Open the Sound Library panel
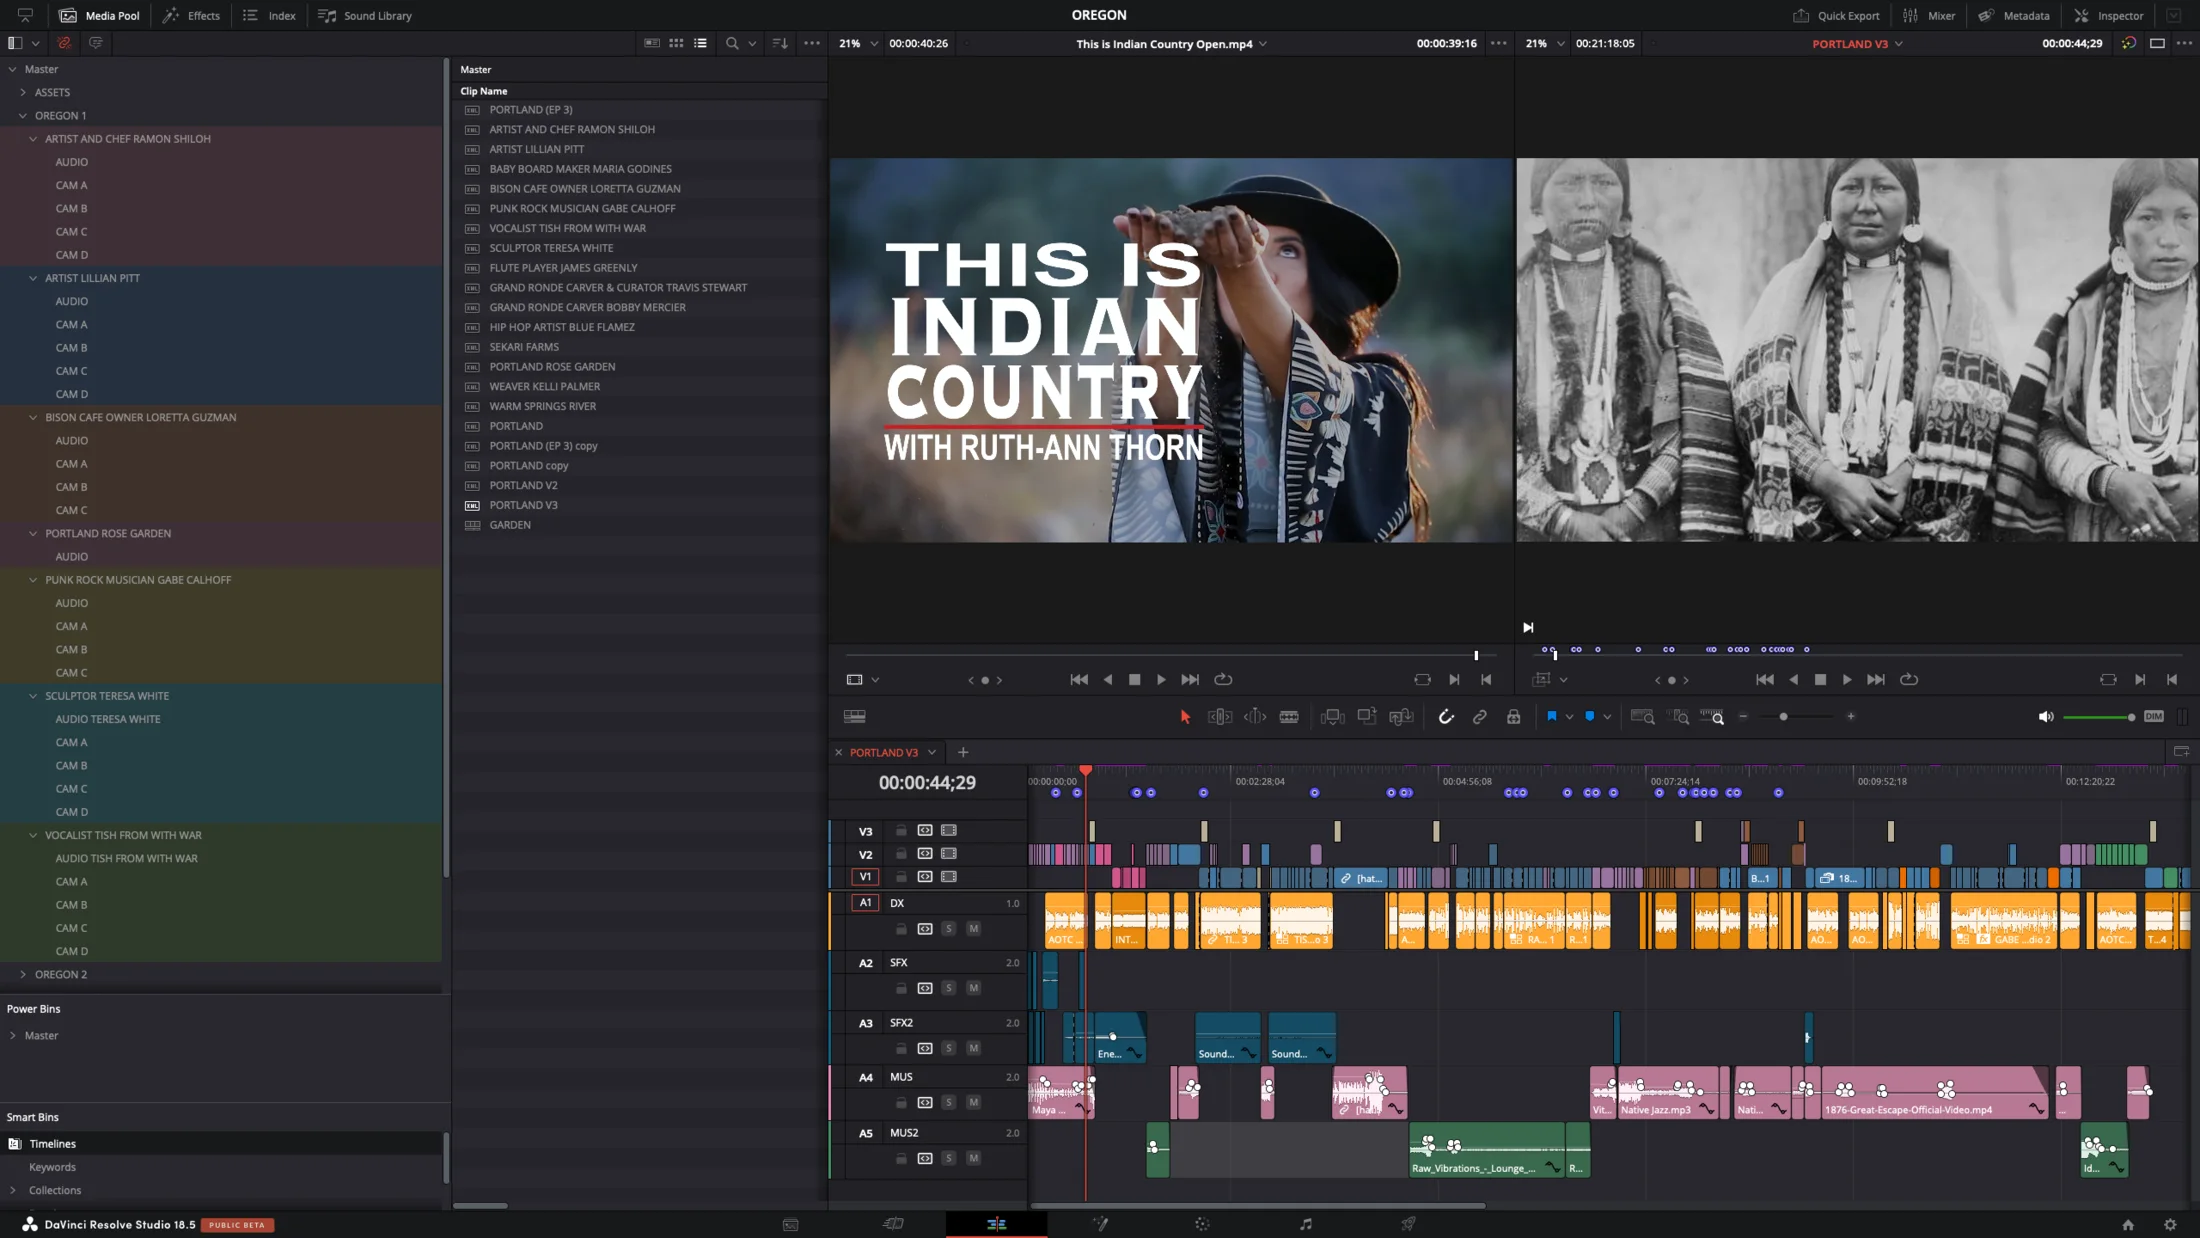This screenshot has width=2200, height=1238. (x=365, y=16)
